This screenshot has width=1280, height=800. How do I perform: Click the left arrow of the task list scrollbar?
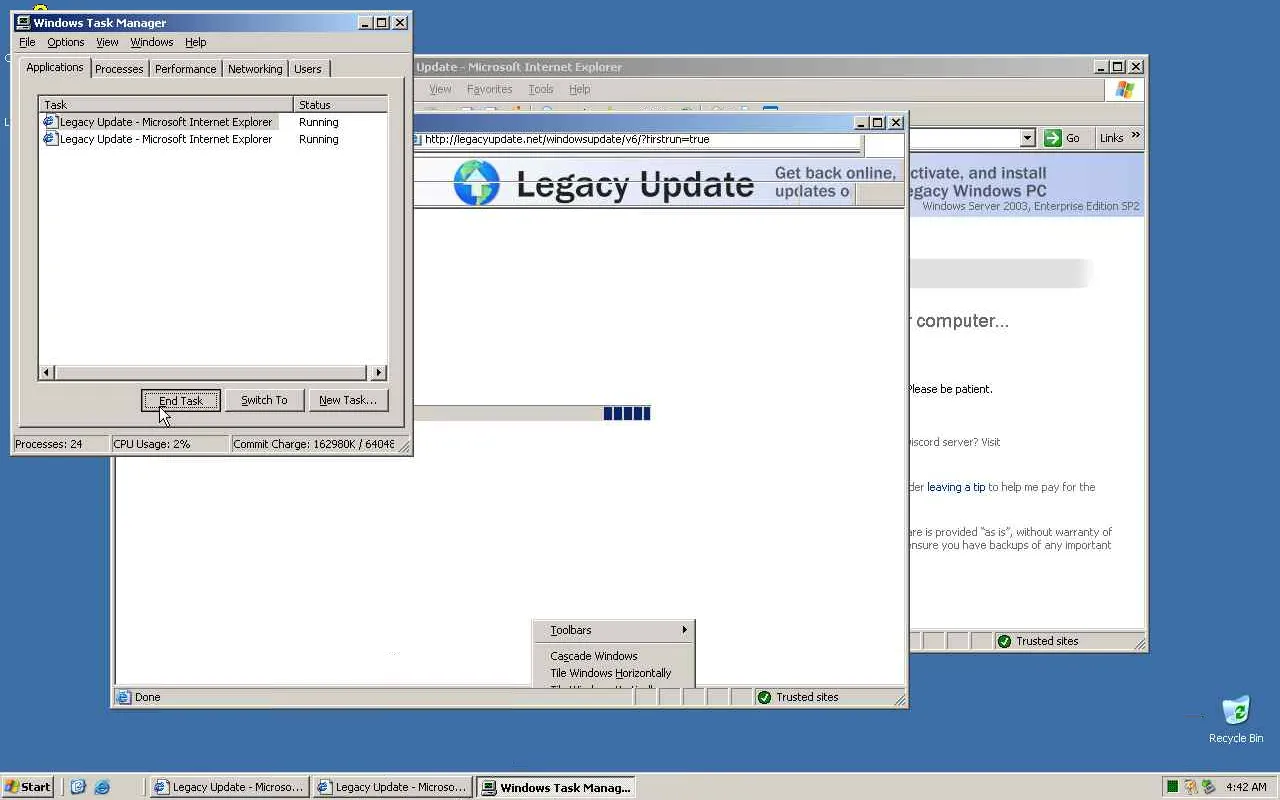pyautogui.click(x=47, y=373)
